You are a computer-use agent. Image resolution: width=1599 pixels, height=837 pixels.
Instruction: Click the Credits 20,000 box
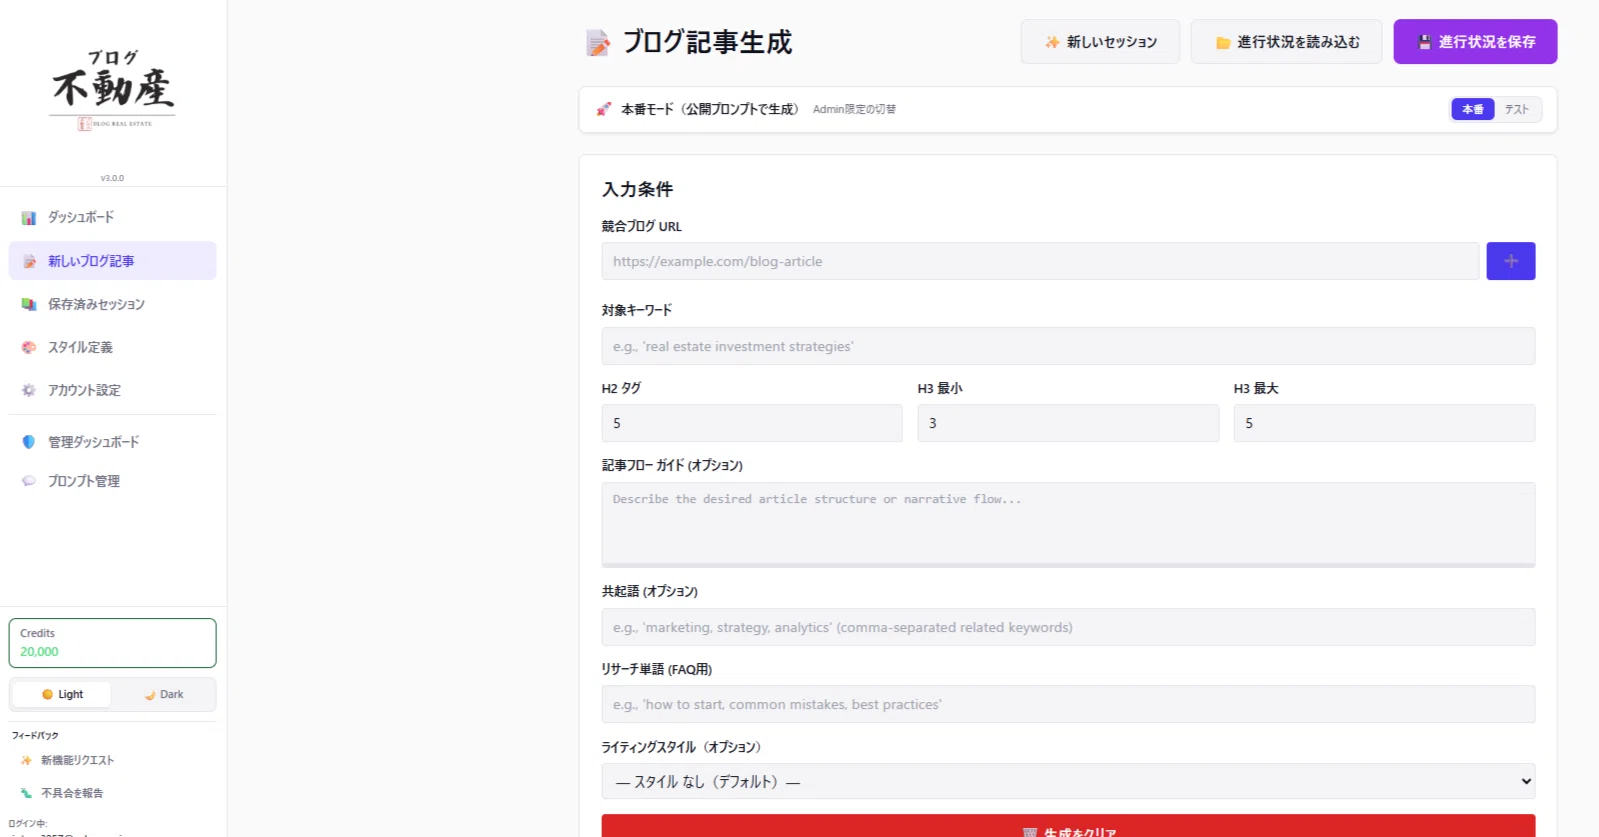click(x=112, y=643)
